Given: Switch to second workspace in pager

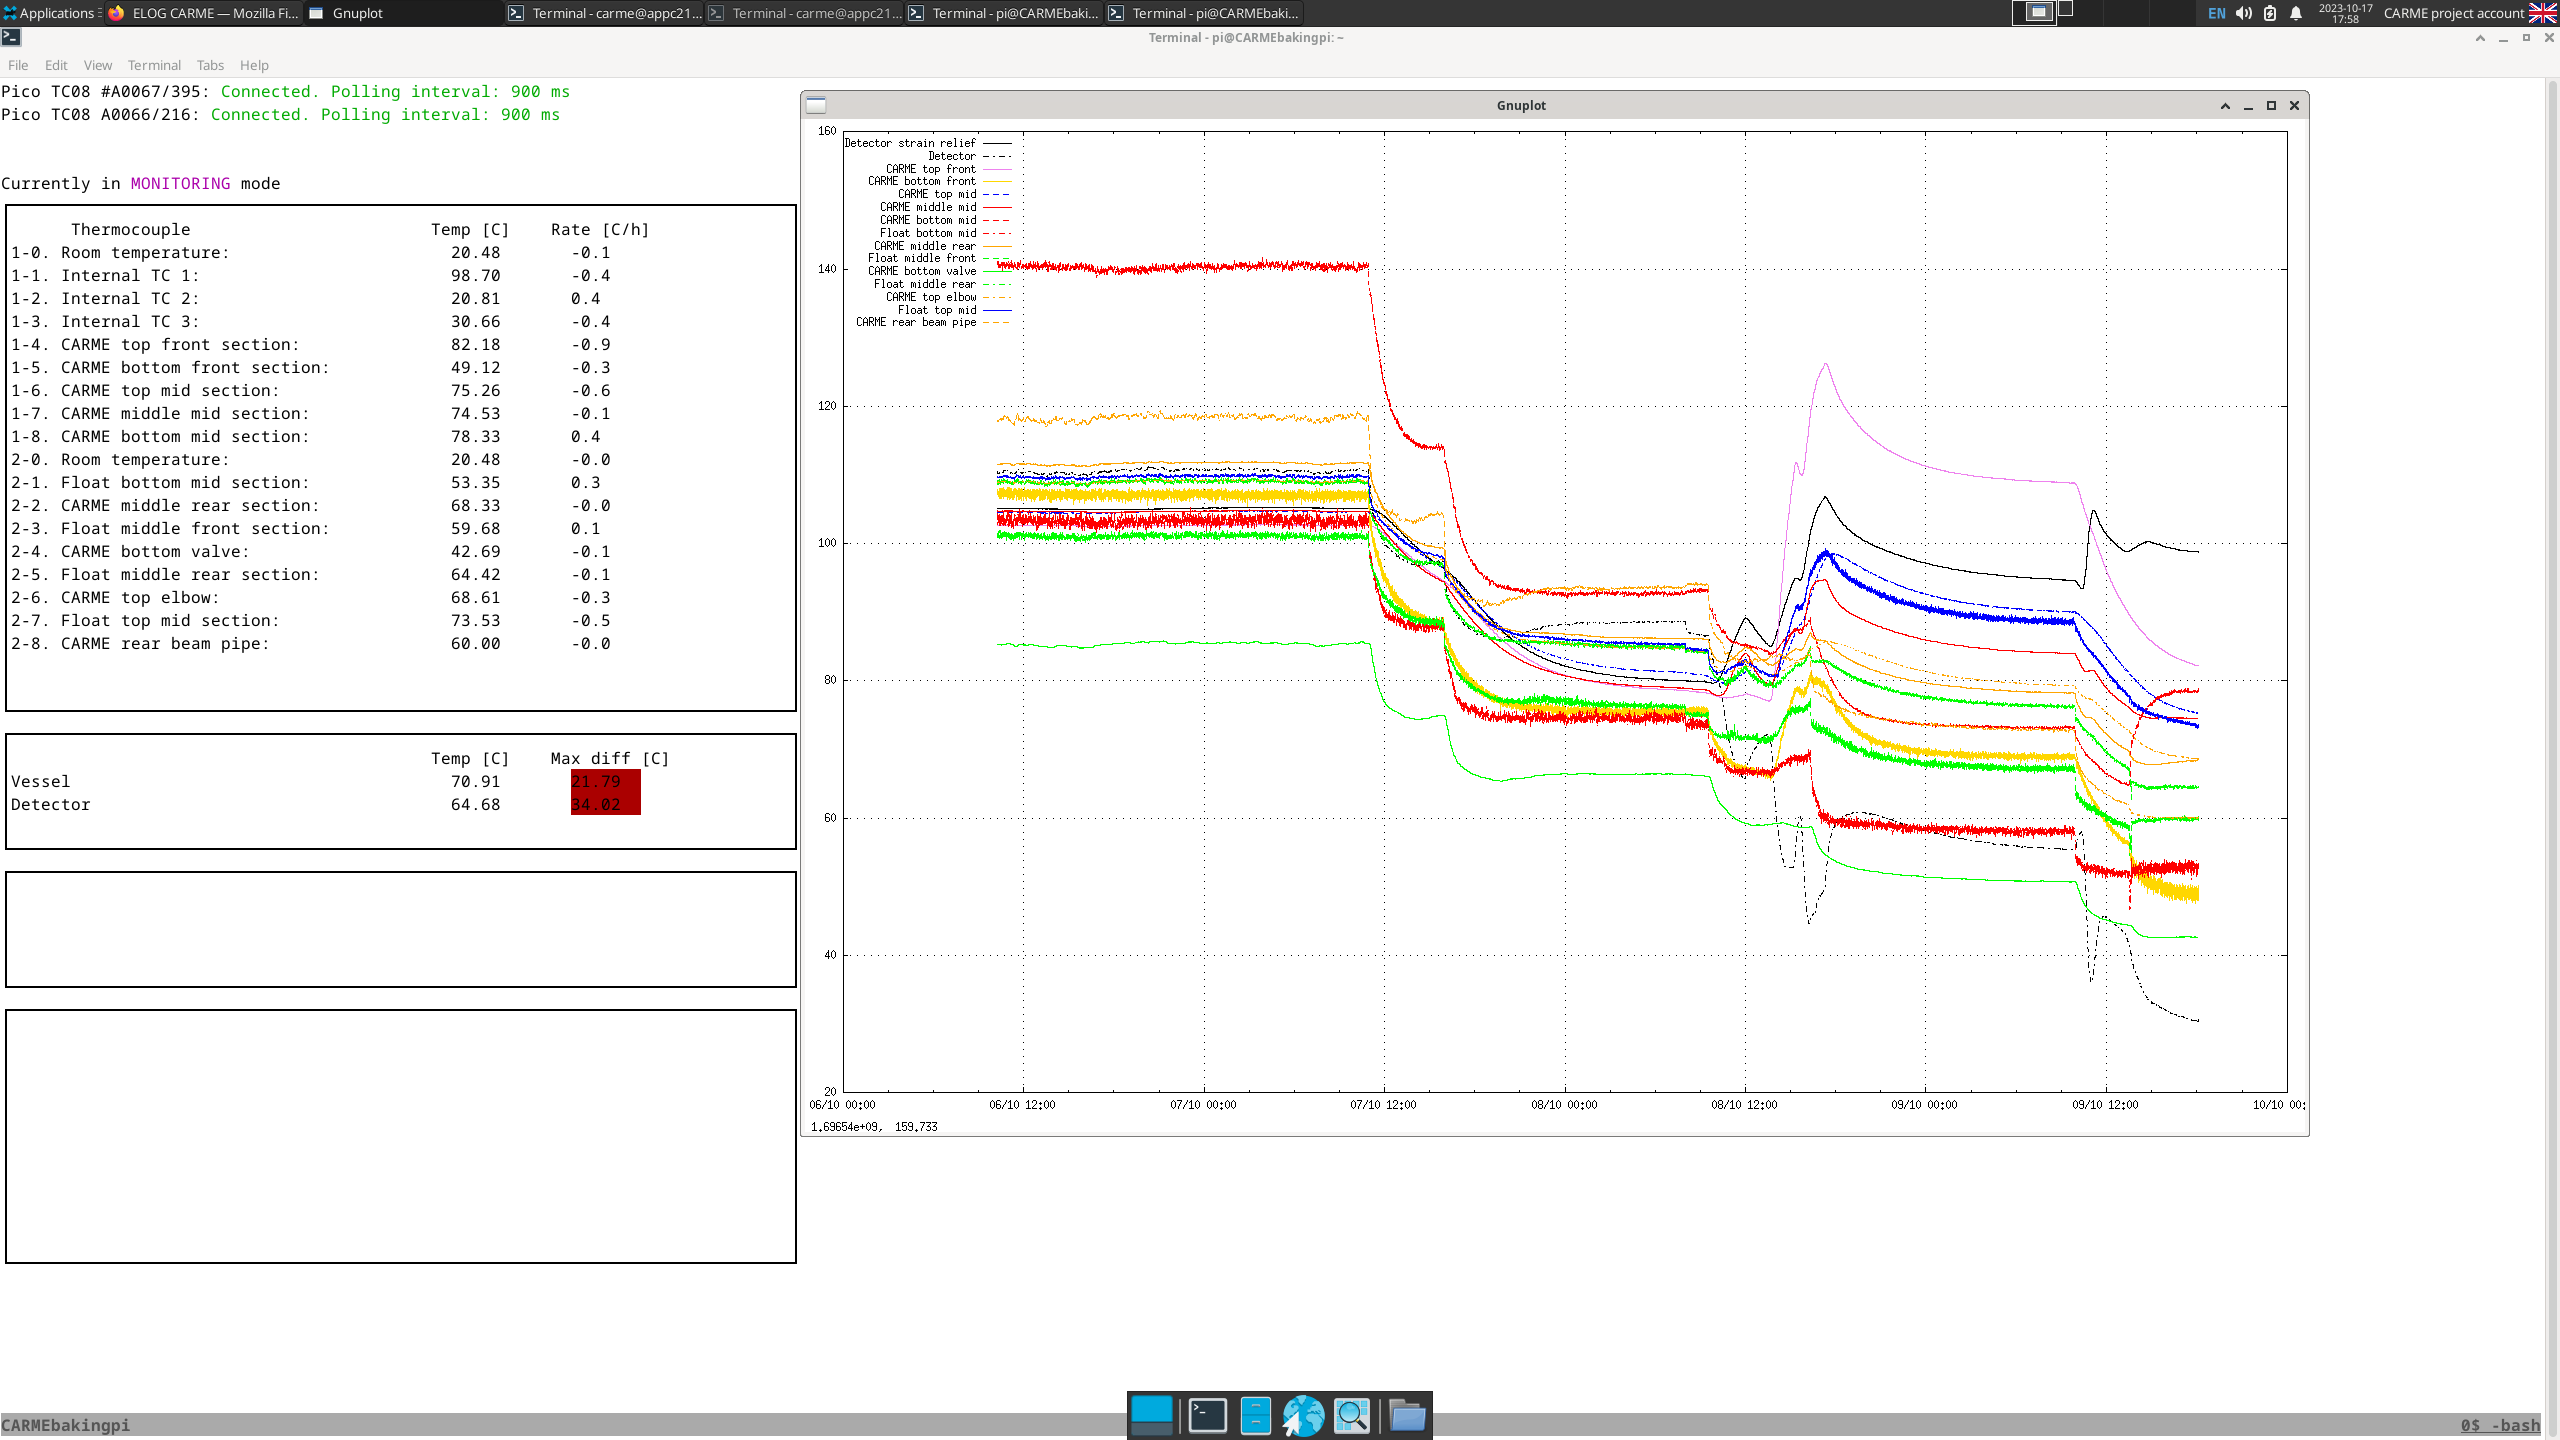Looking at the screenshot, I should click(x=2066, y=9).
